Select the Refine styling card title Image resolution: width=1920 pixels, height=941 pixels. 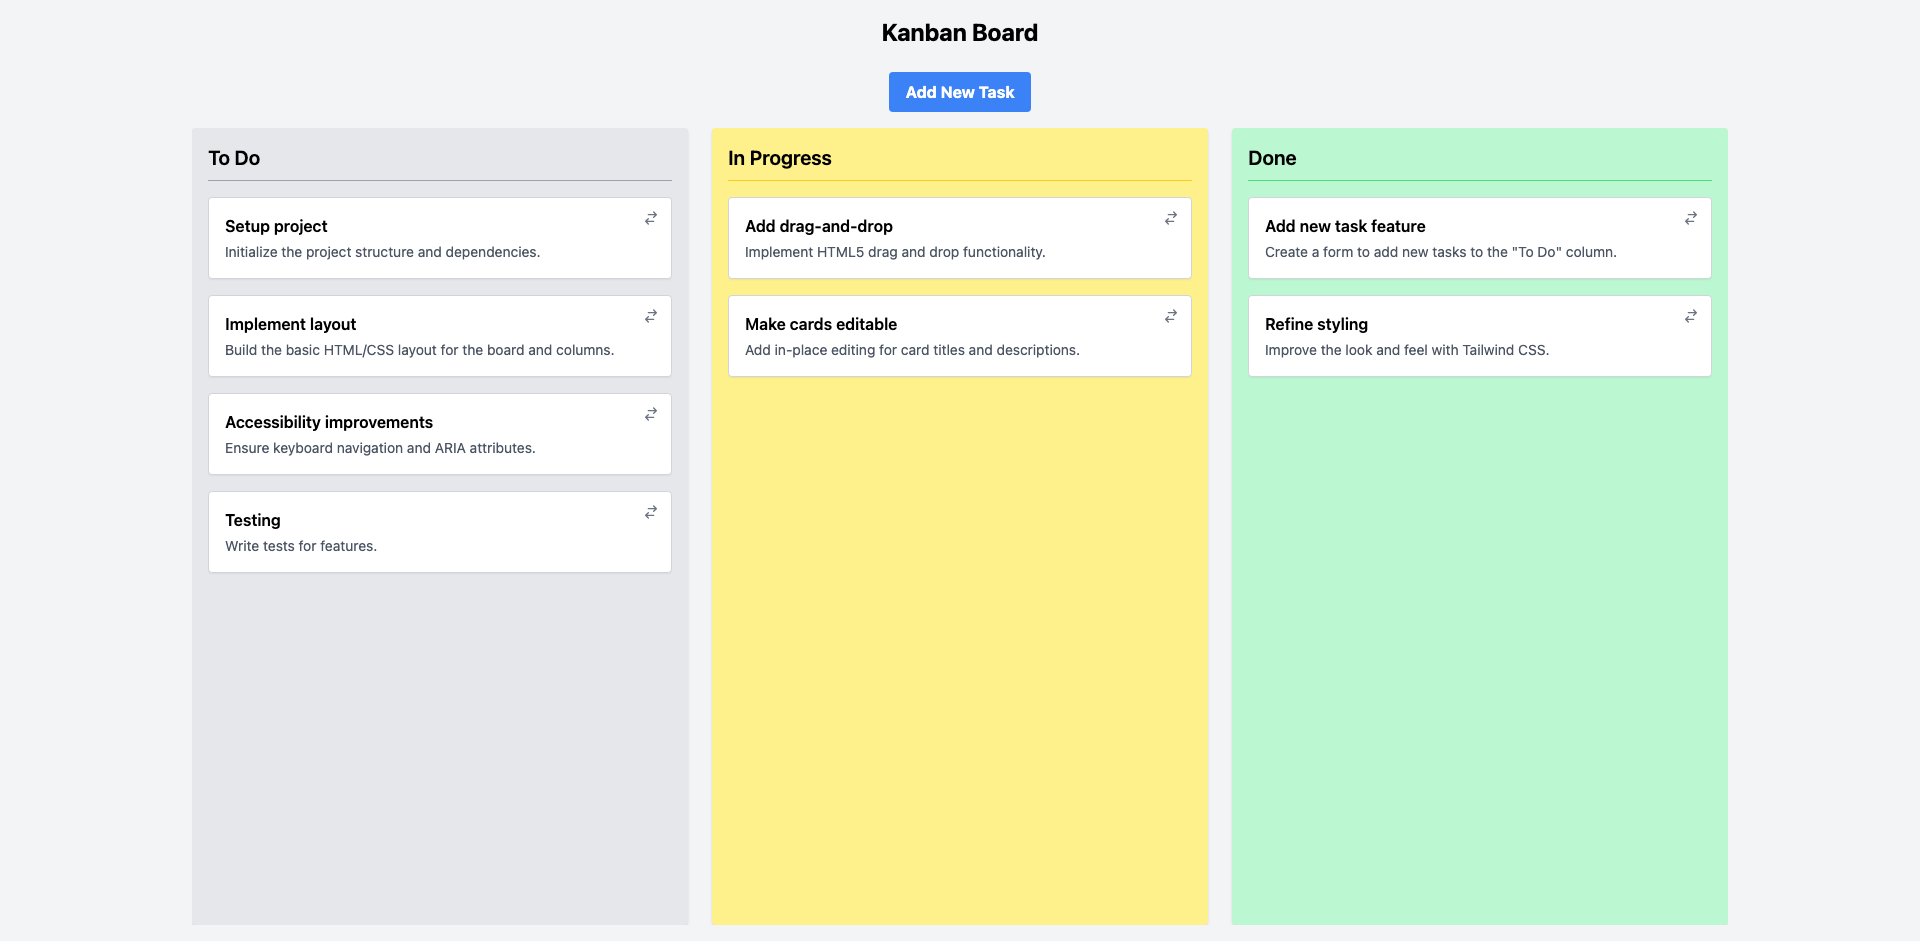click(1316, 324)
